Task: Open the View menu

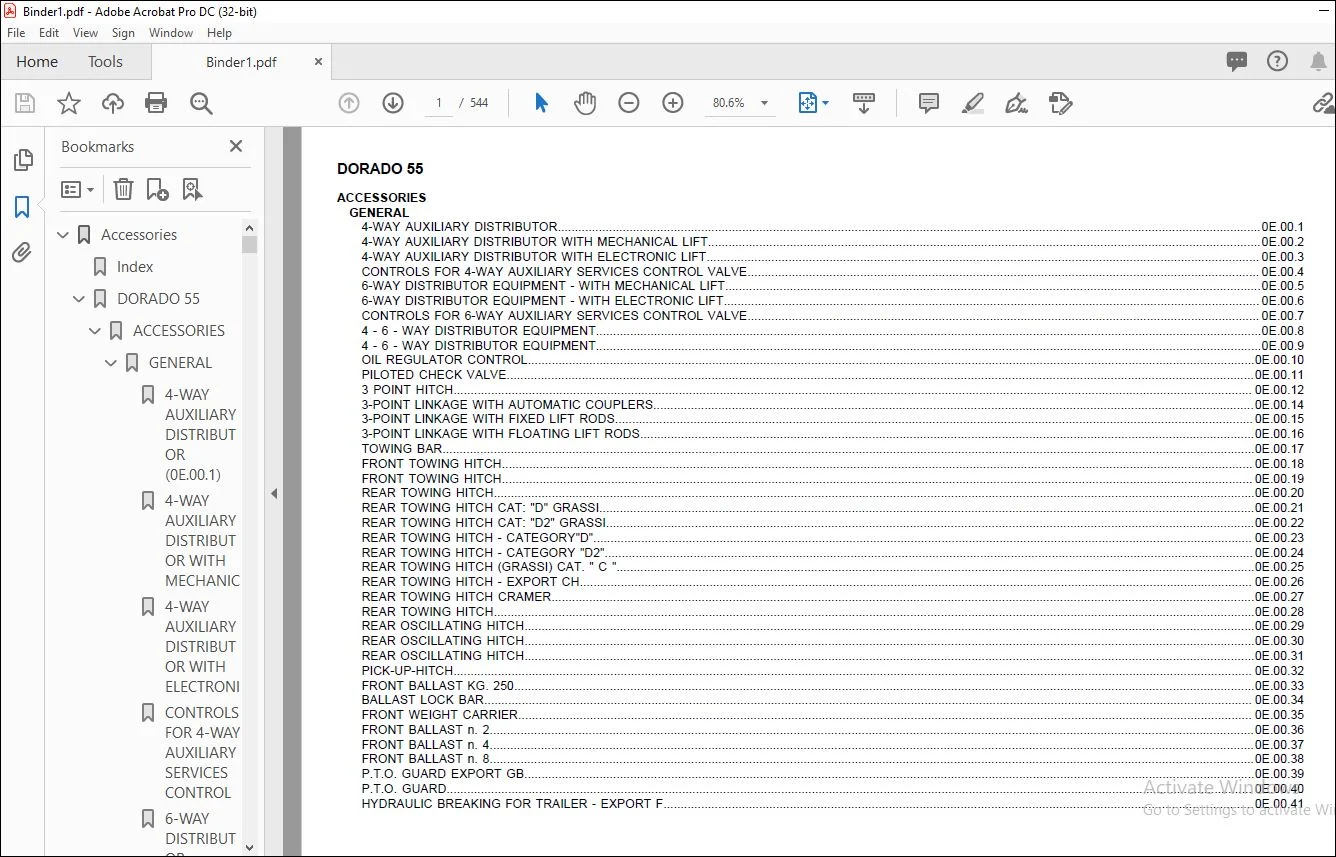Action: tap(86, 33)
